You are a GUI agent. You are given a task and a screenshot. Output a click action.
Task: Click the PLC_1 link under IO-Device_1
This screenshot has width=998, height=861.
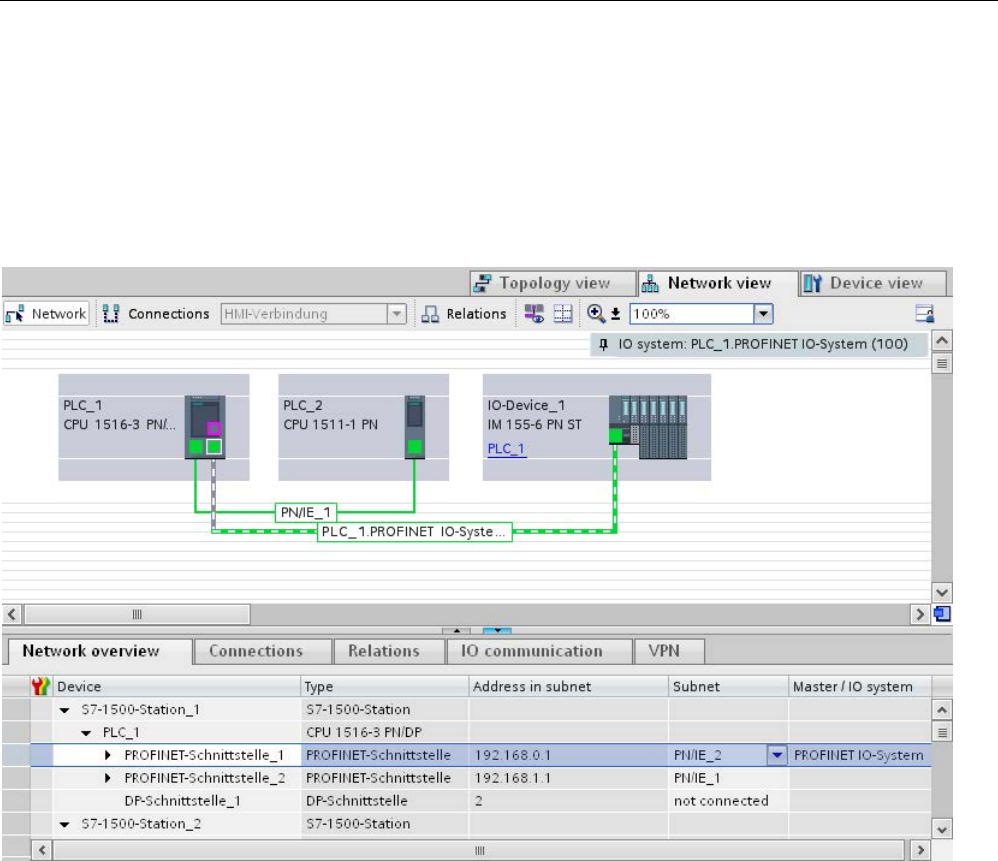[507, 449]
